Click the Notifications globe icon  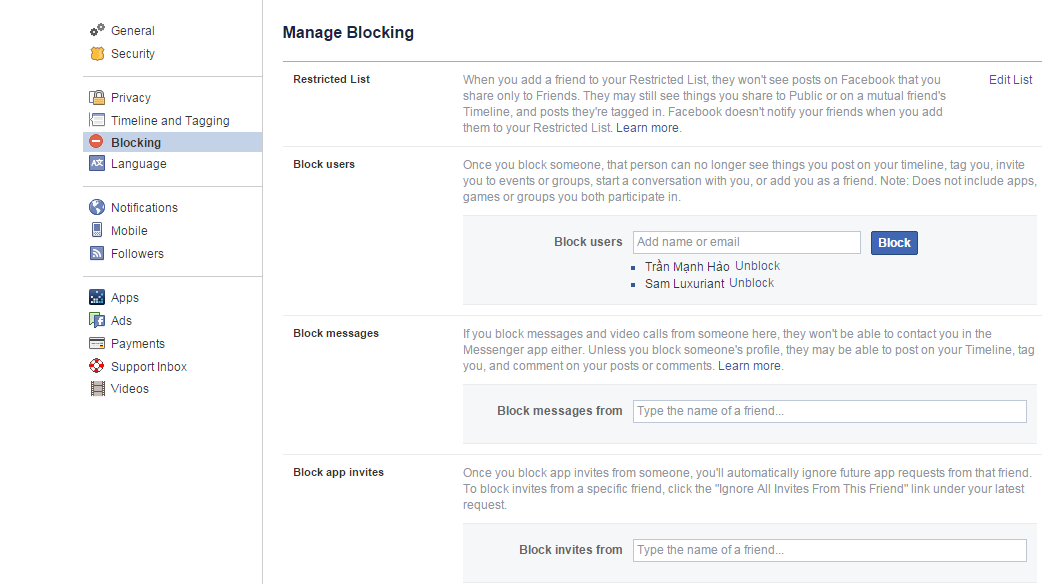(97, 208)
